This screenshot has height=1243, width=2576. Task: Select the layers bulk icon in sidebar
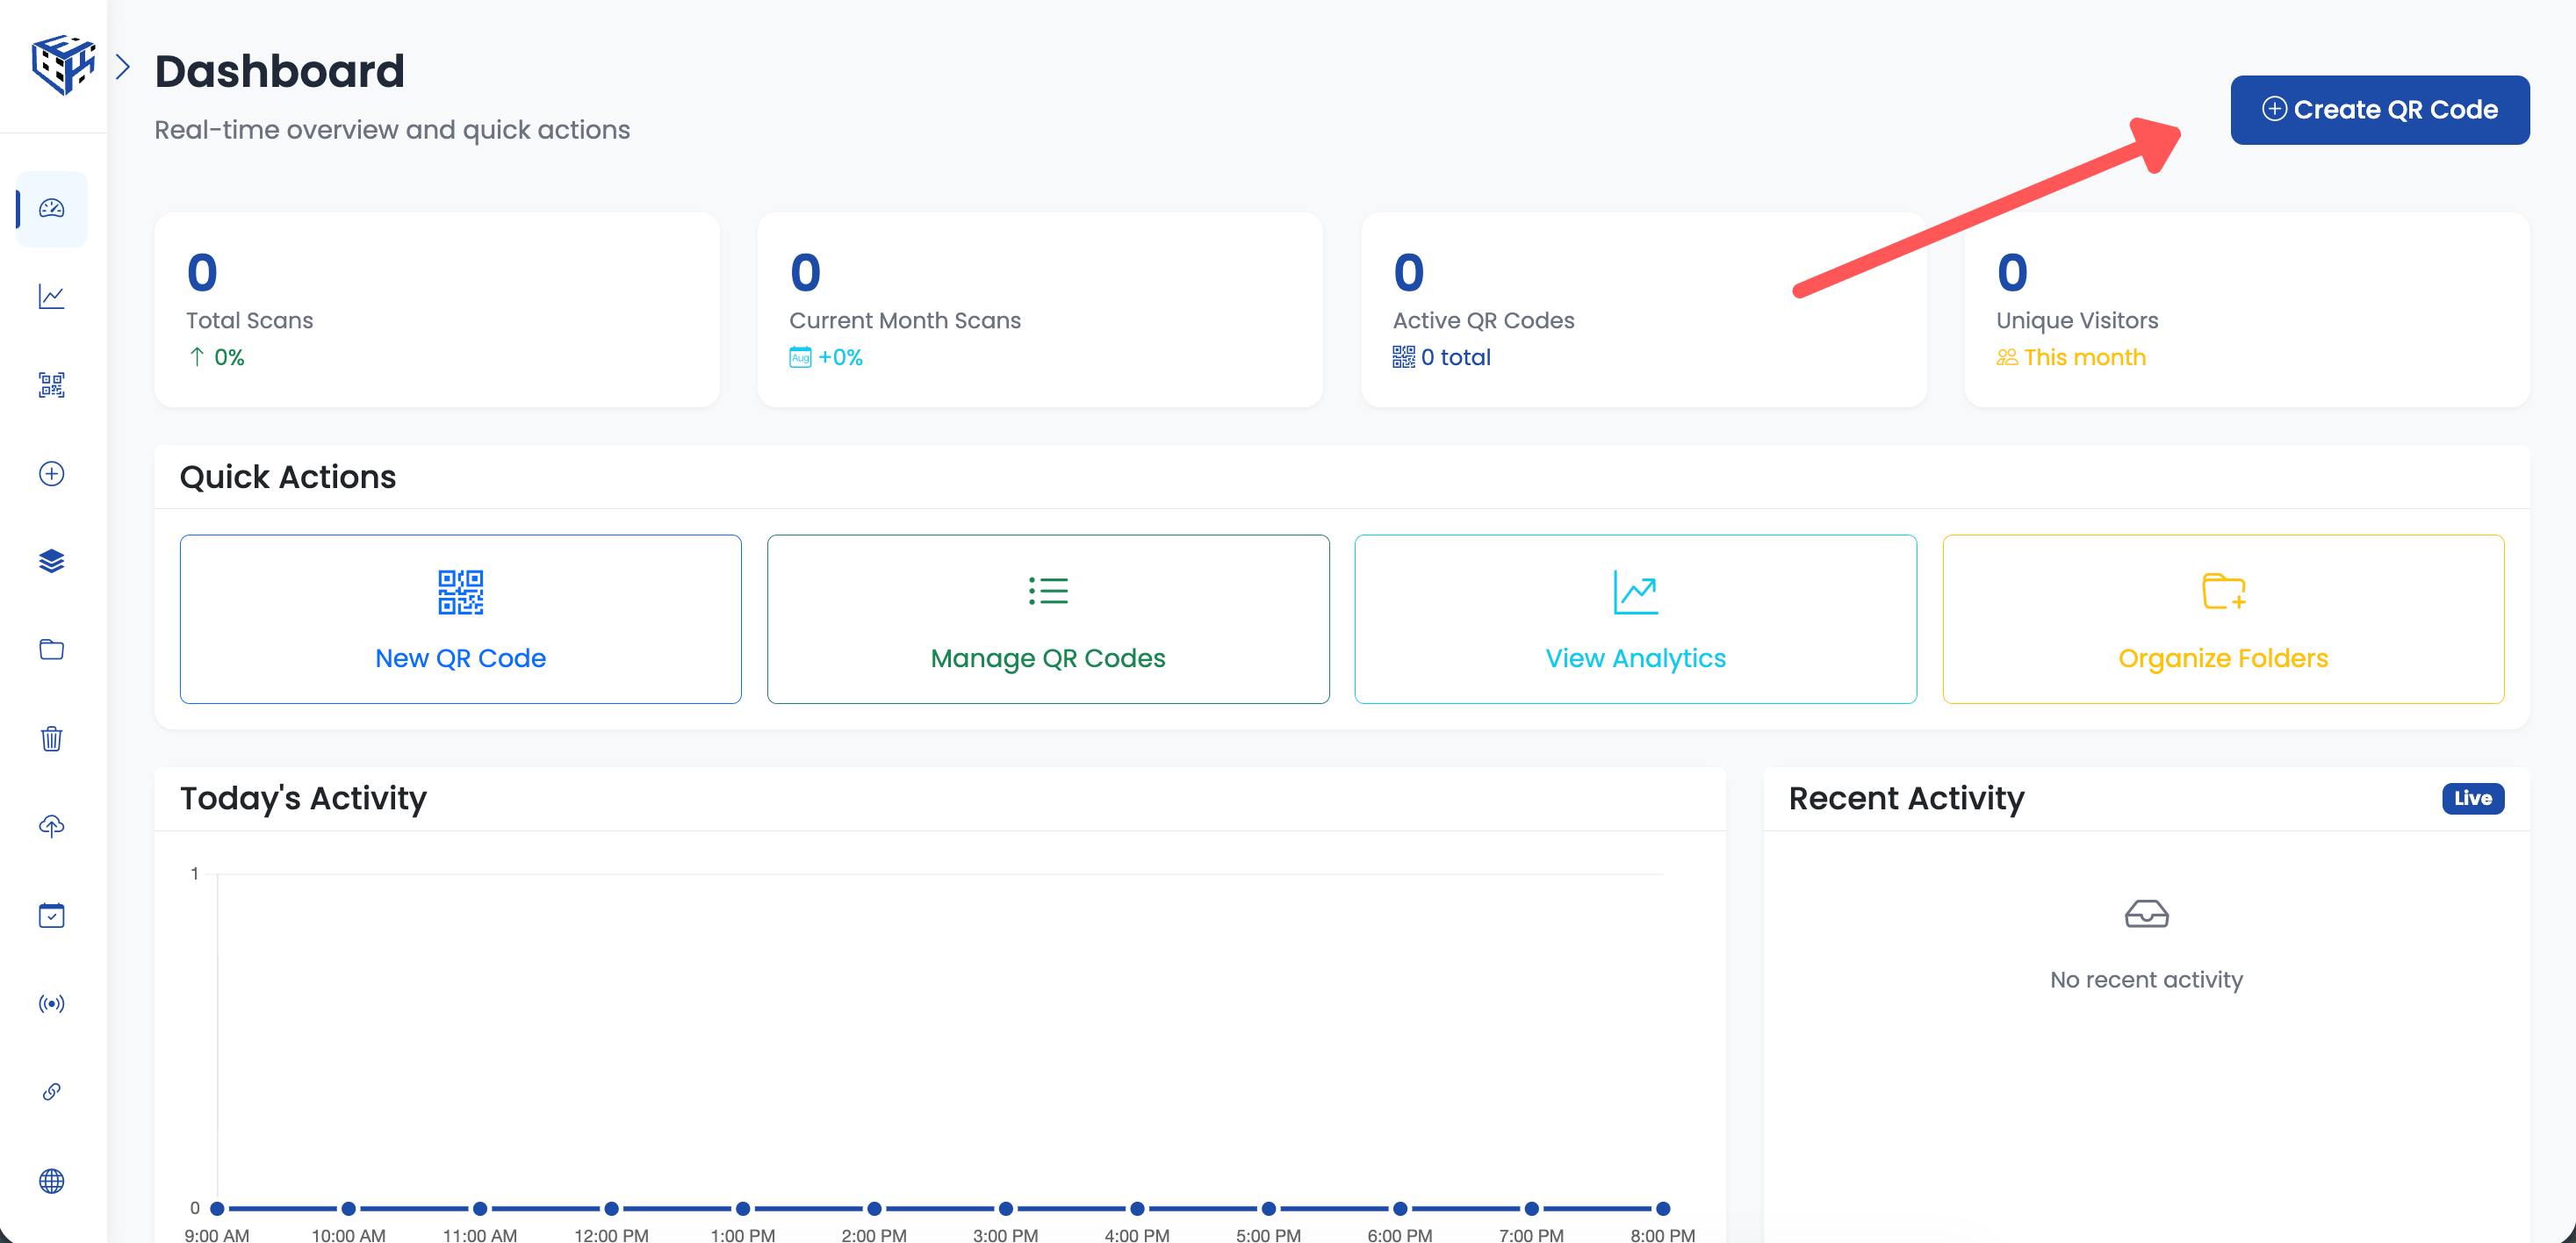click(x=51, y=561)
